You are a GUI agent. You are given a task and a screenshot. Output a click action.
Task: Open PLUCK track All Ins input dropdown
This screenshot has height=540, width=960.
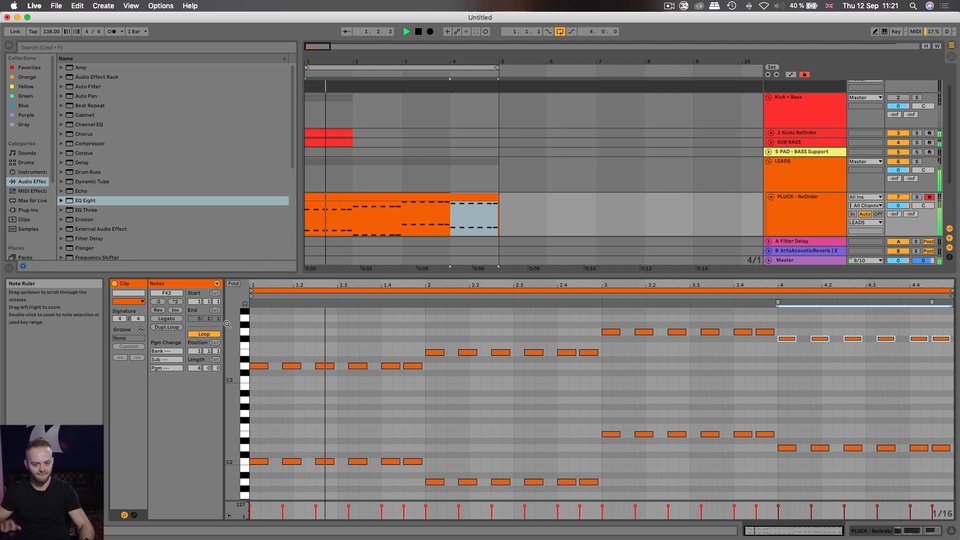tap(865, 197)
